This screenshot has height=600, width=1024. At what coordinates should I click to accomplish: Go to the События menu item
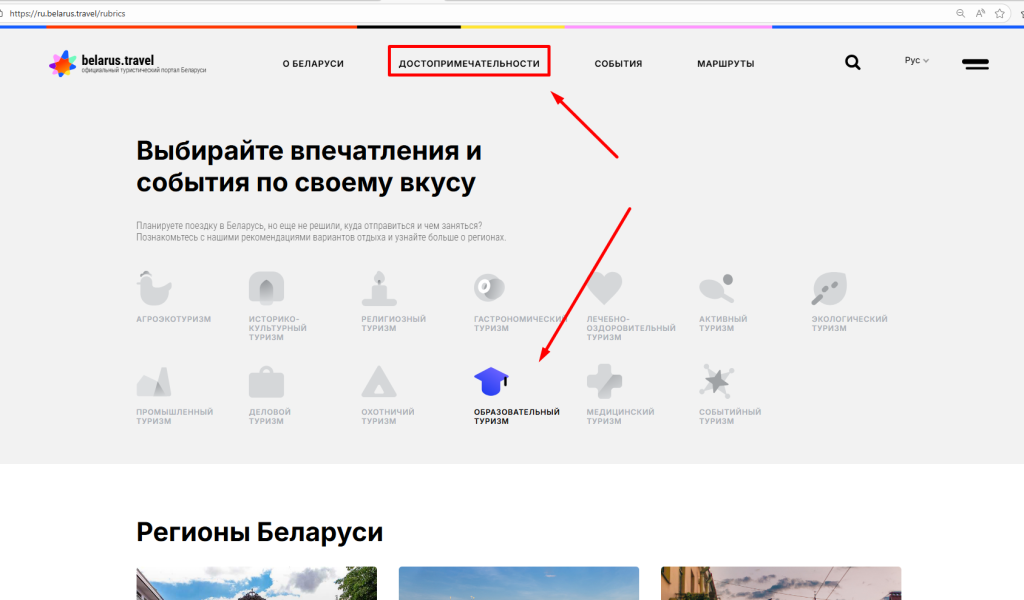[618, 64]
